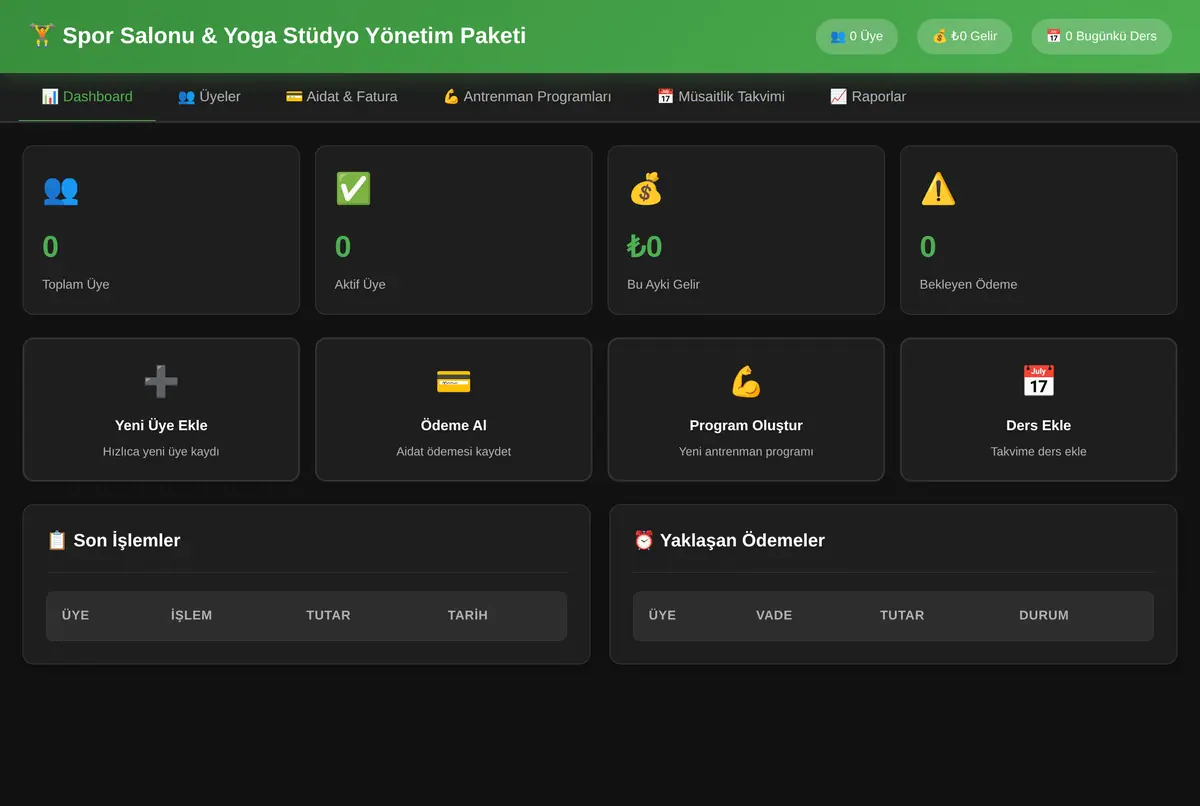This screenshot has height=806, width=1200.
Task: Click the green checkmark icon on Aktif Üye card
Action: pos(353,189)
